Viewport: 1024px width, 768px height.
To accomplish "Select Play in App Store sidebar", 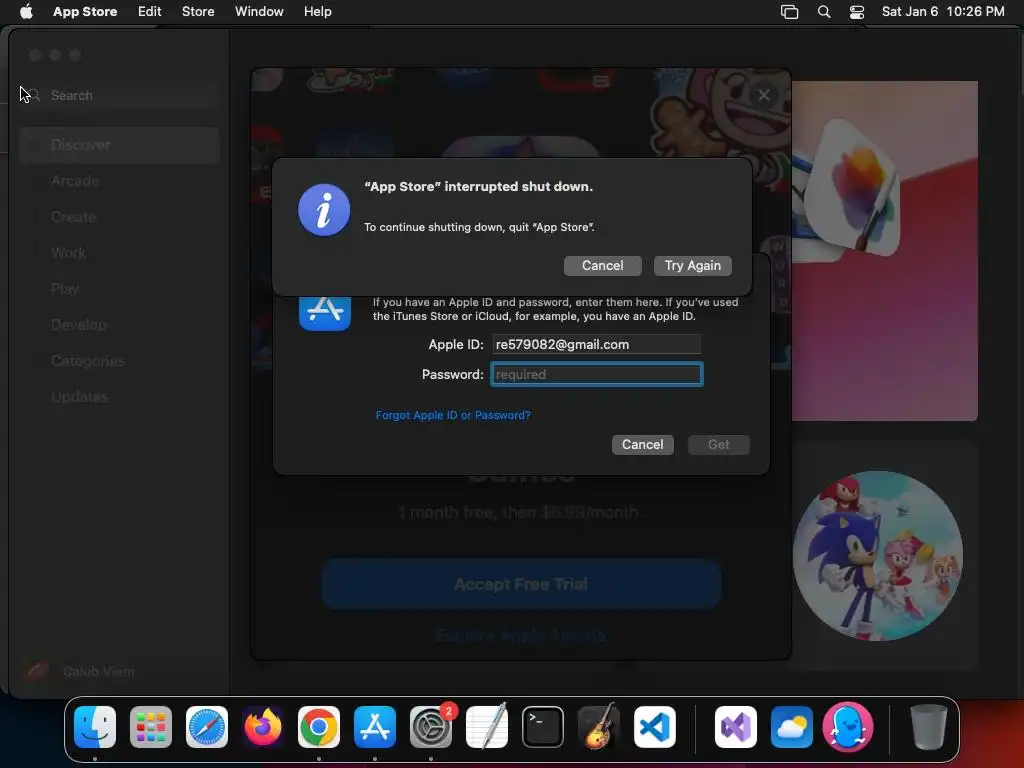I will [x=120, y=289].
